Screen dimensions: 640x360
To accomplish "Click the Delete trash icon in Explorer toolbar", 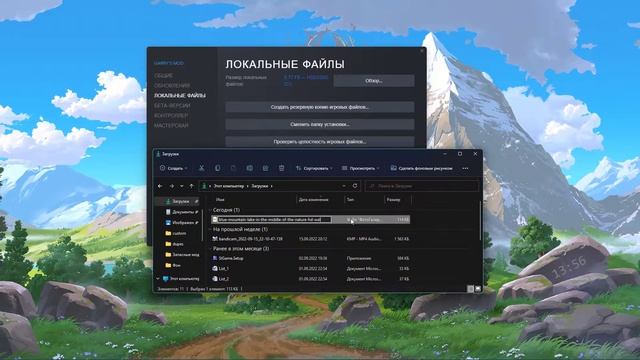I will pyautogui.click(x=282, y=168).
